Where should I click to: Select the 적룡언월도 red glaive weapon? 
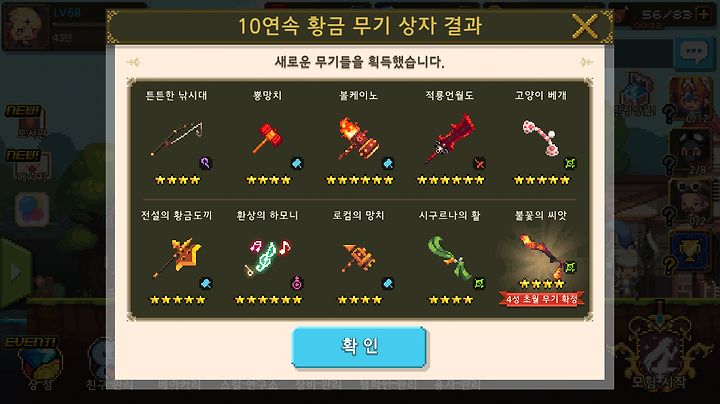[450, 138]
